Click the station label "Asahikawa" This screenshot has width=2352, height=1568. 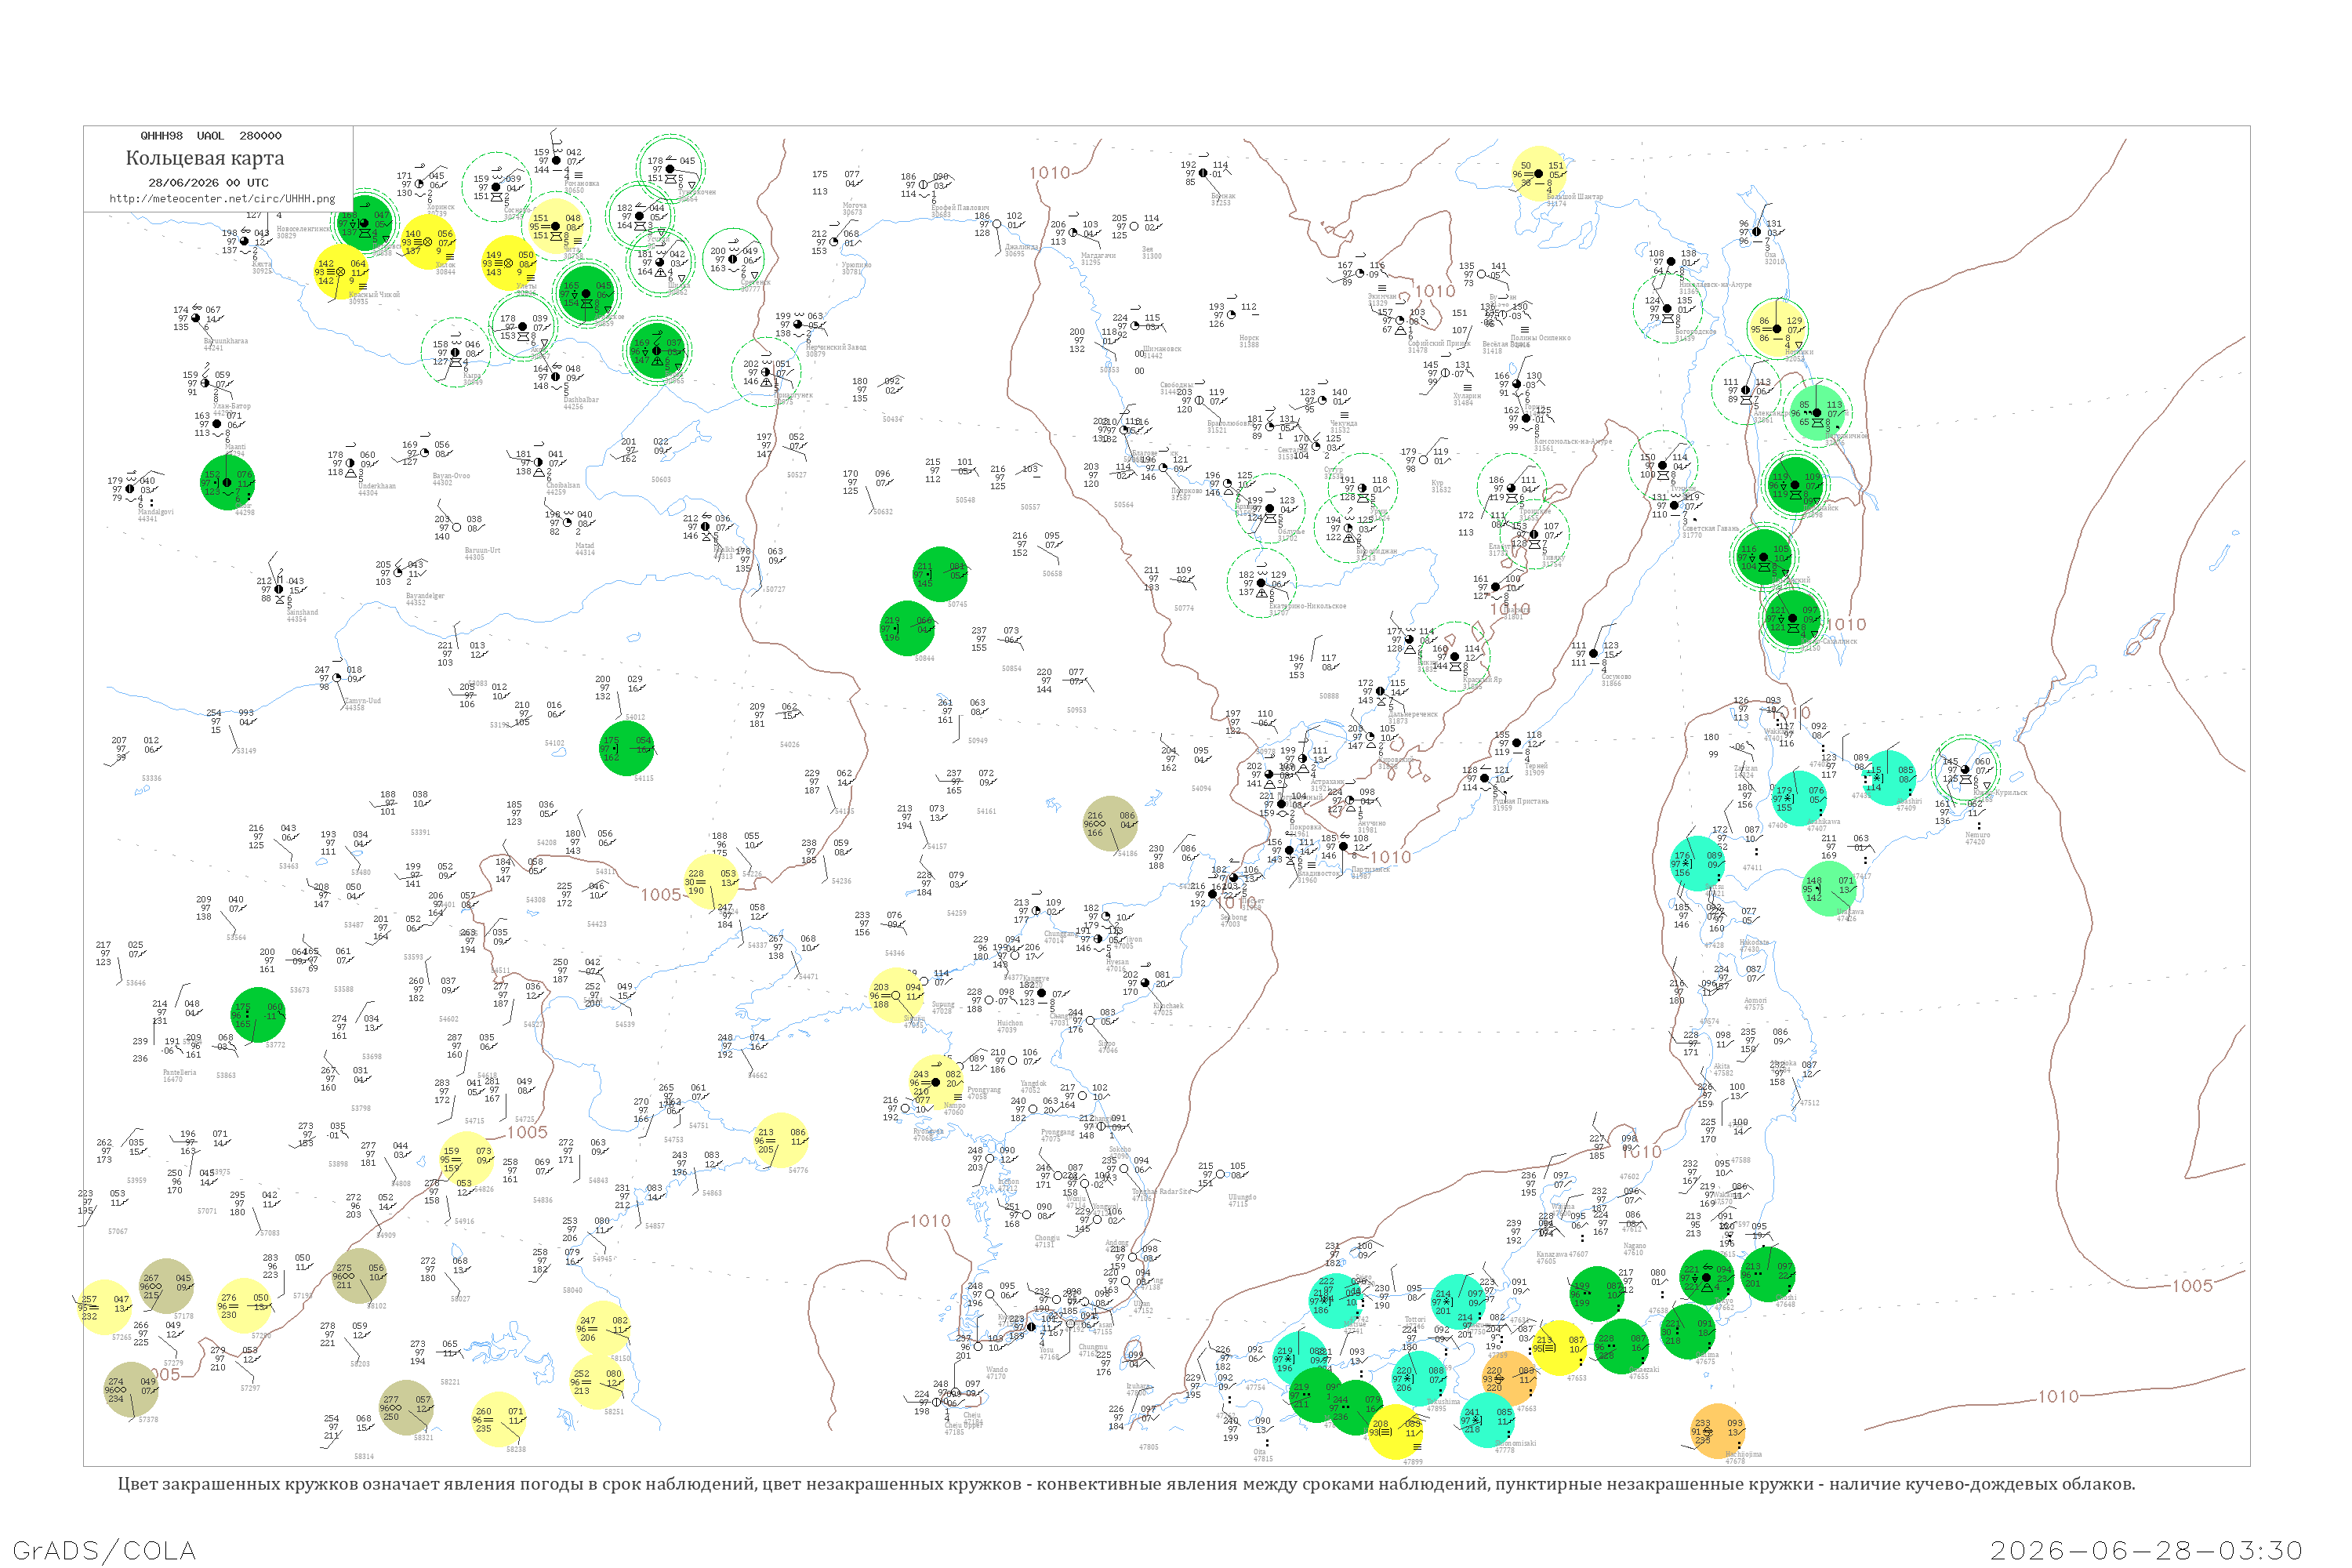[x=1824, y=822]
